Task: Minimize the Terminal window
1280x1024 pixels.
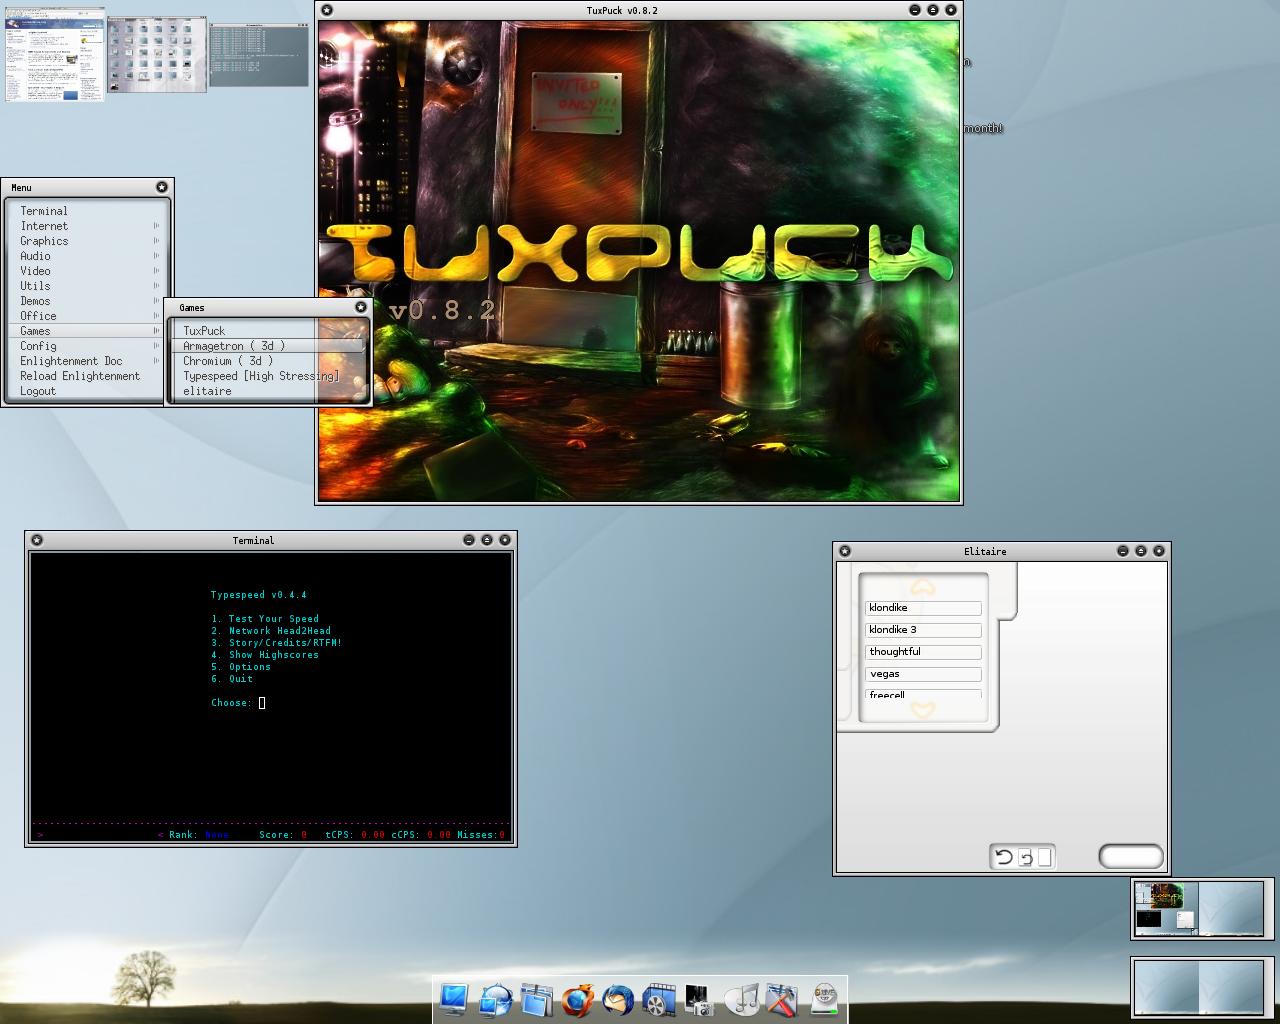Action: tap(469, 540)
